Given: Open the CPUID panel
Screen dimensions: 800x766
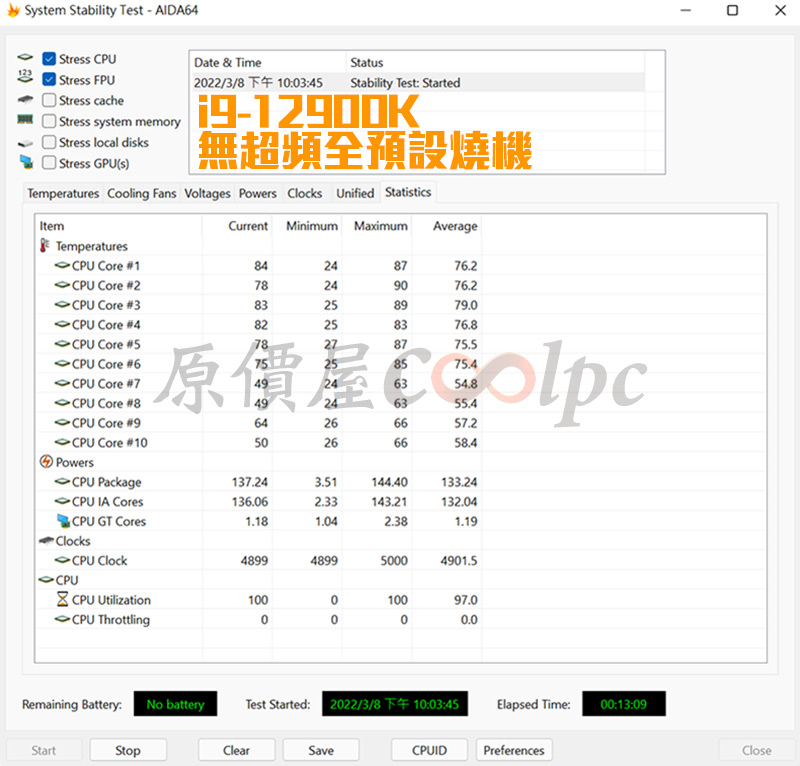Looking at the screenshot, I should [x=429, y=750].
